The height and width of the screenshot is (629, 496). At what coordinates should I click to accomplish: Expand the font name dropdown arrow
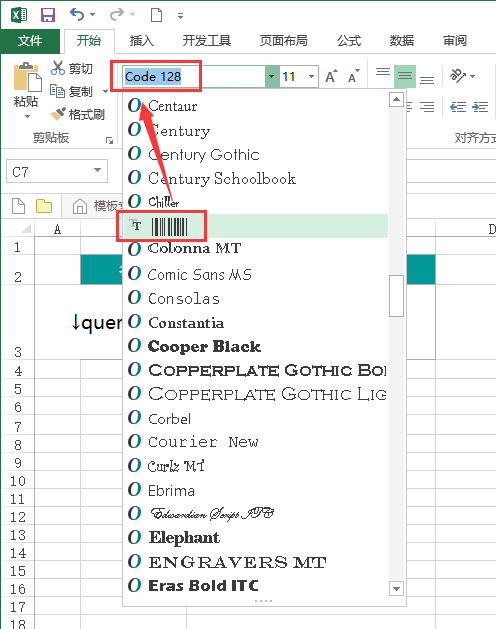click(x=272, y=76)
